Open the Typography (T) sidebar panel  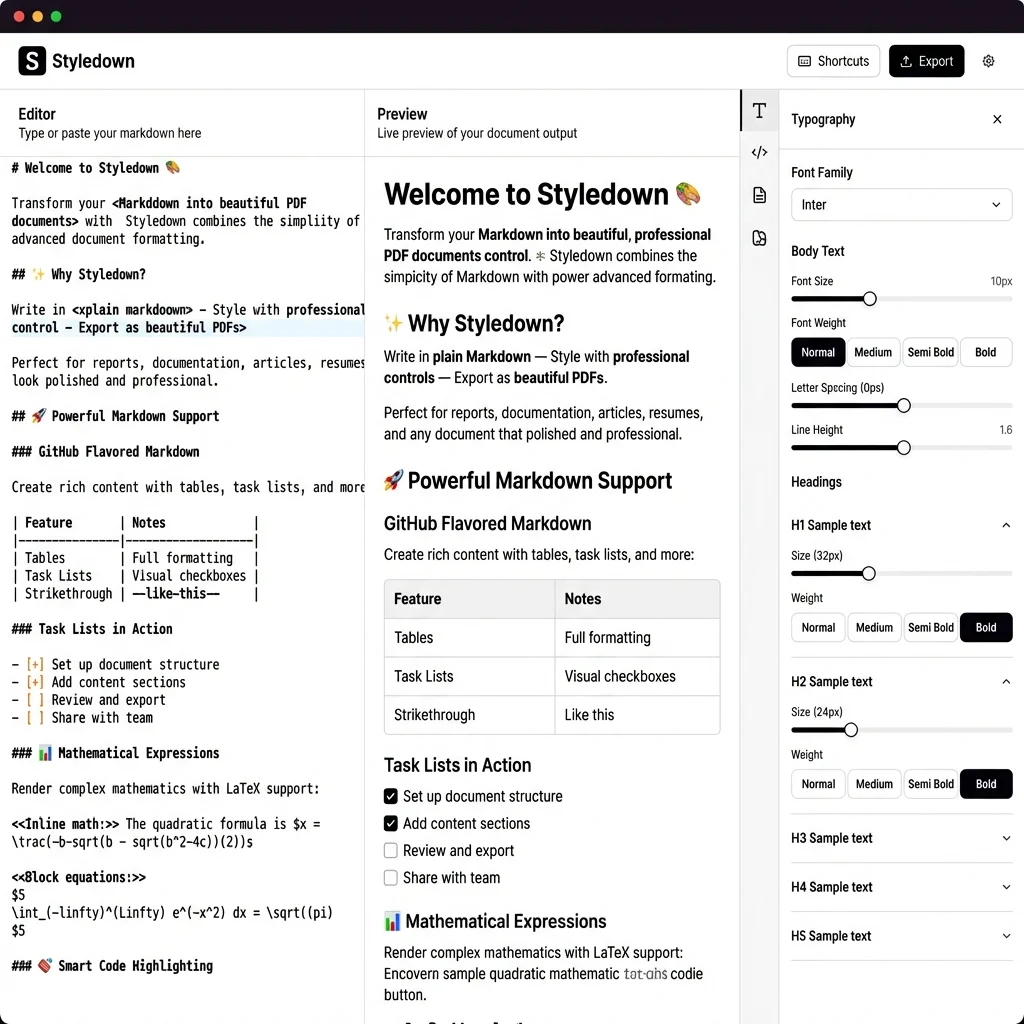pyautogui.click(x=759, y=111)
